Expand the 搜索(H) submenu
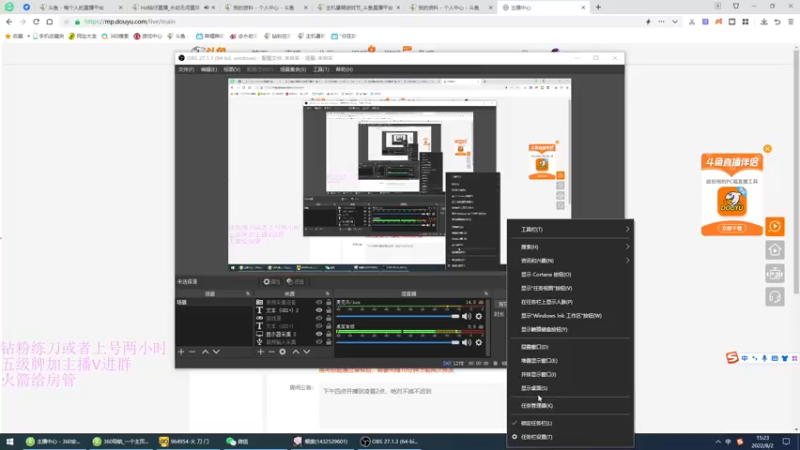 click(571, 247)
